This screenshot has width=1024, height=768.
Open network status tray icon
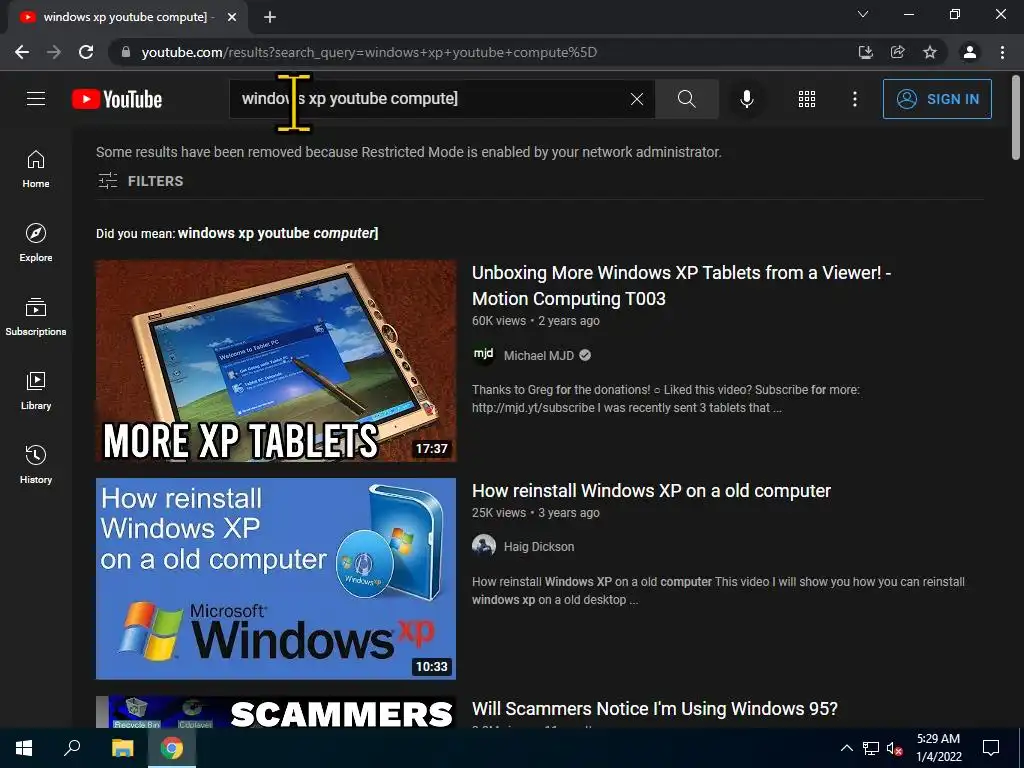(x=871, y=748)
